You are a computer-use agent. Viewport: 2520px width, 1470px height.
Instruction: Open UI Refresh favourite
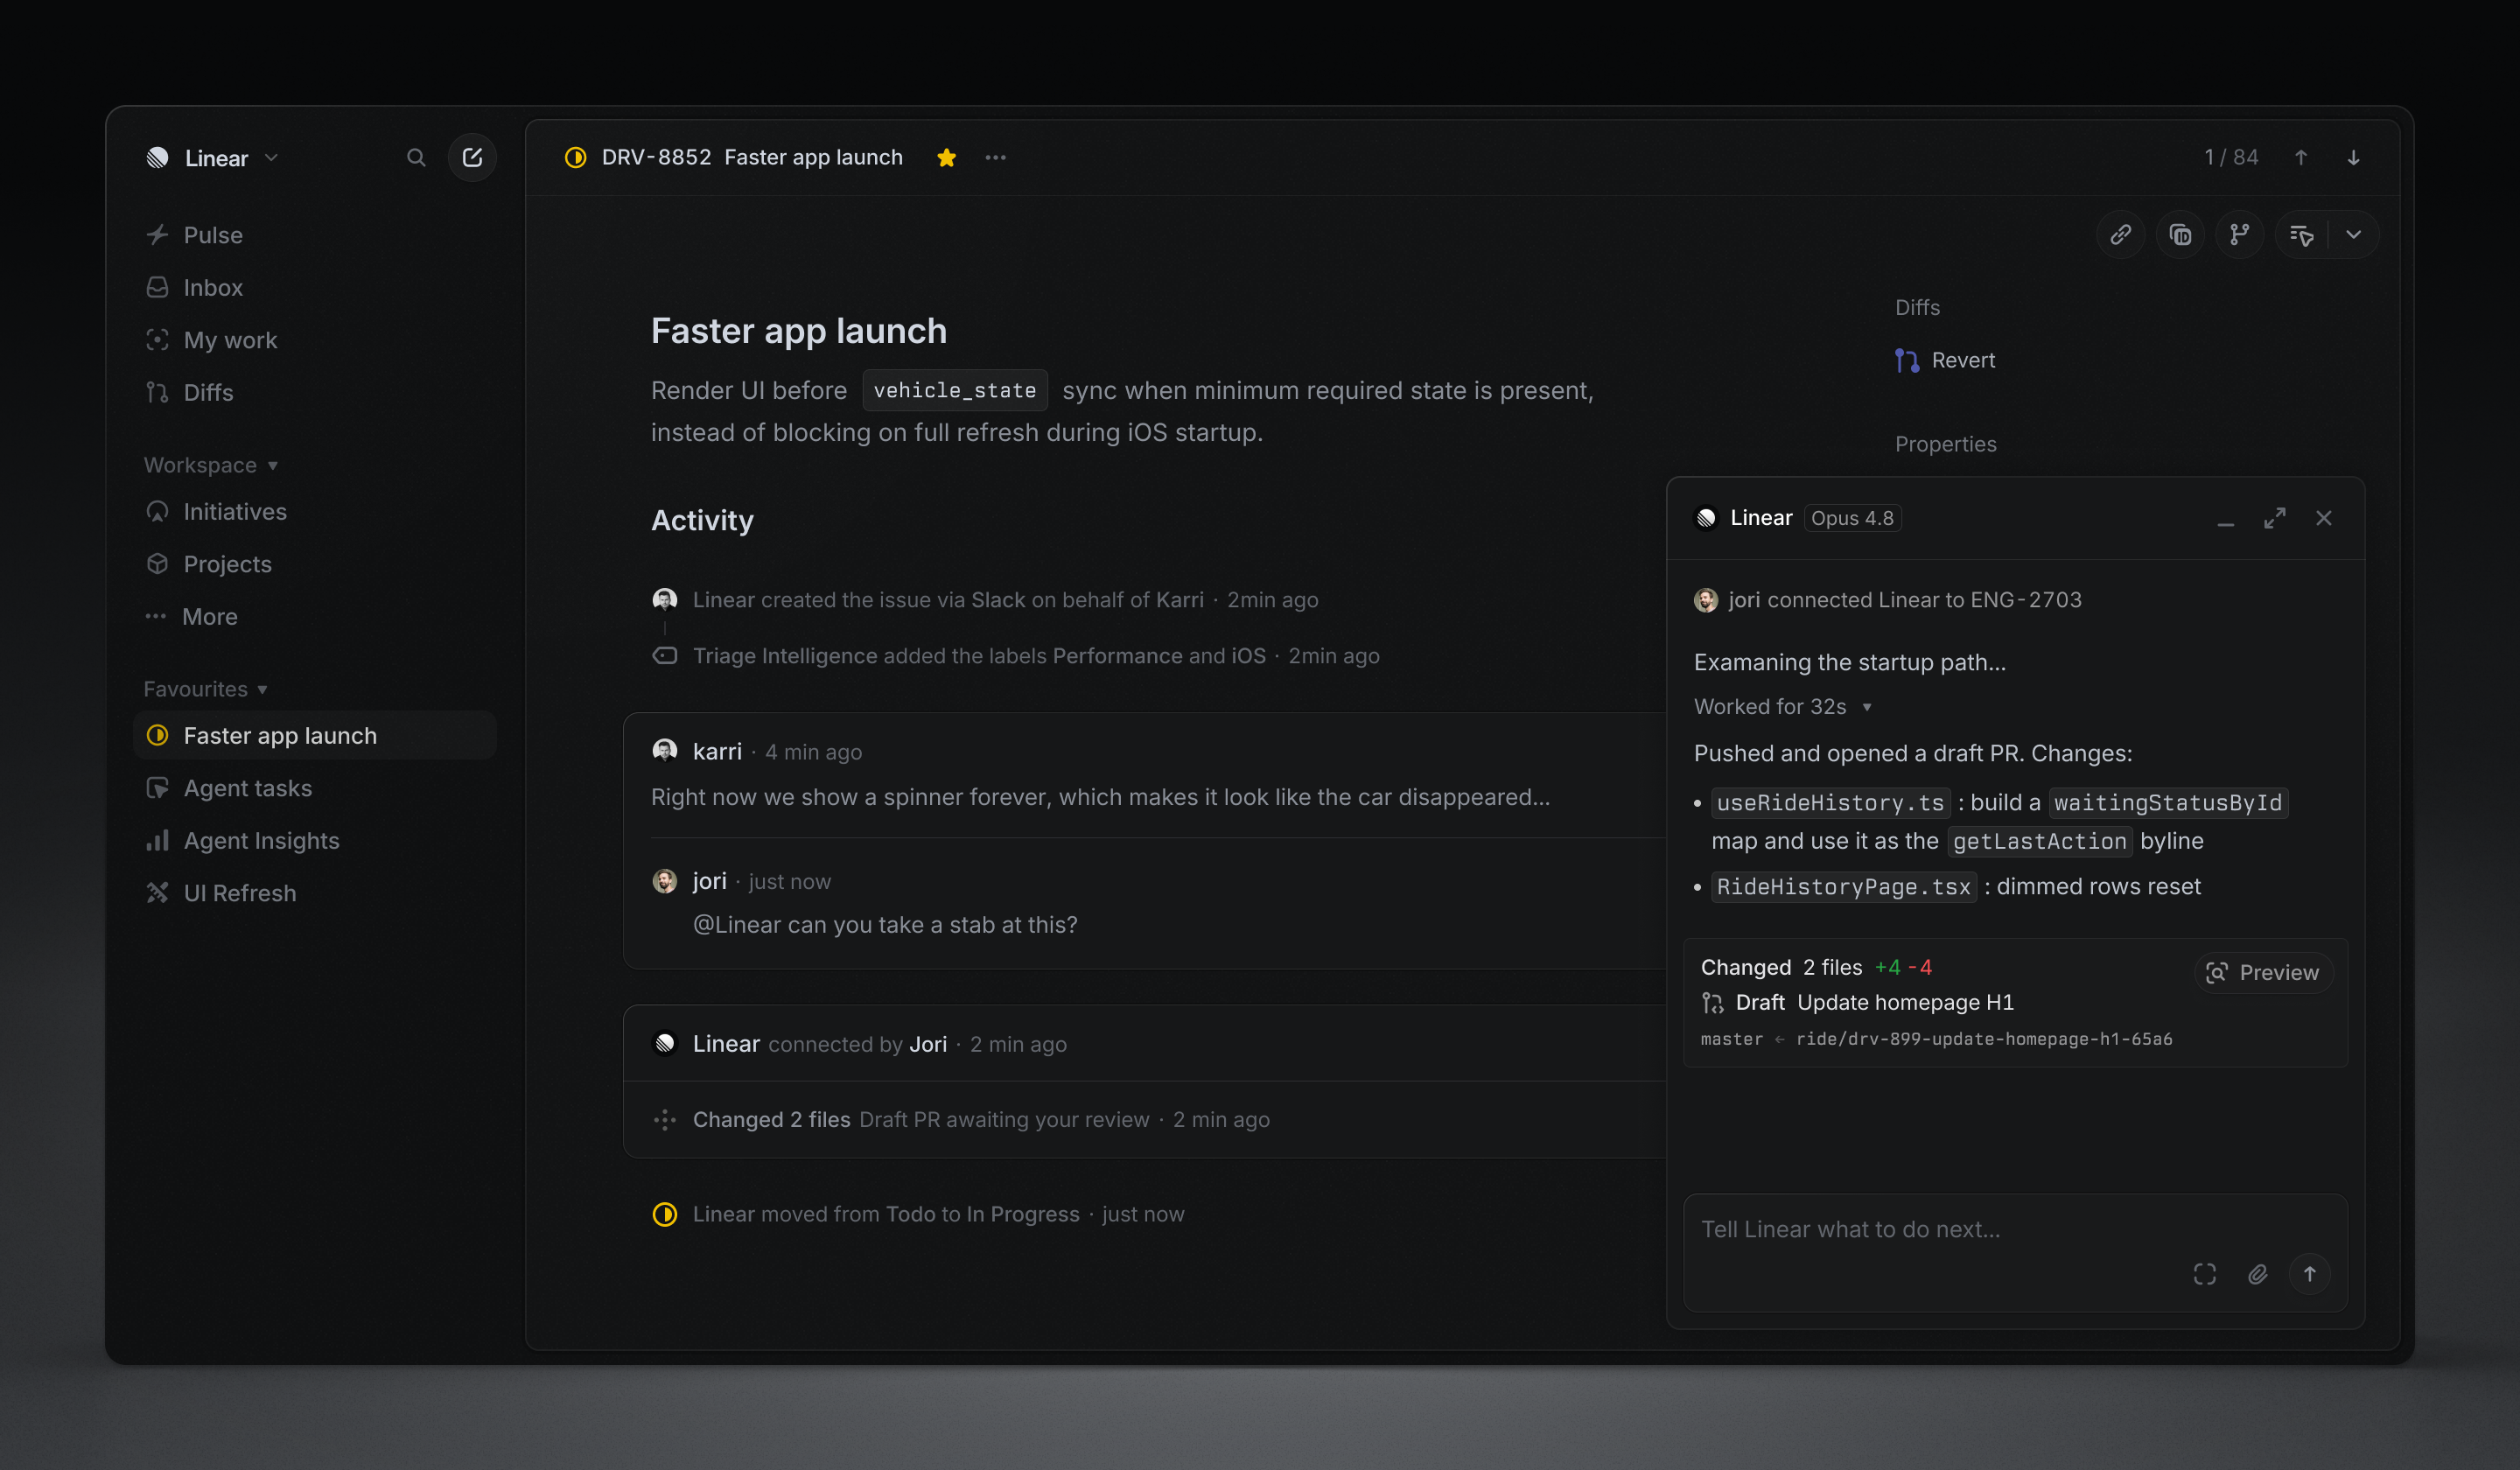coord(315,893)
